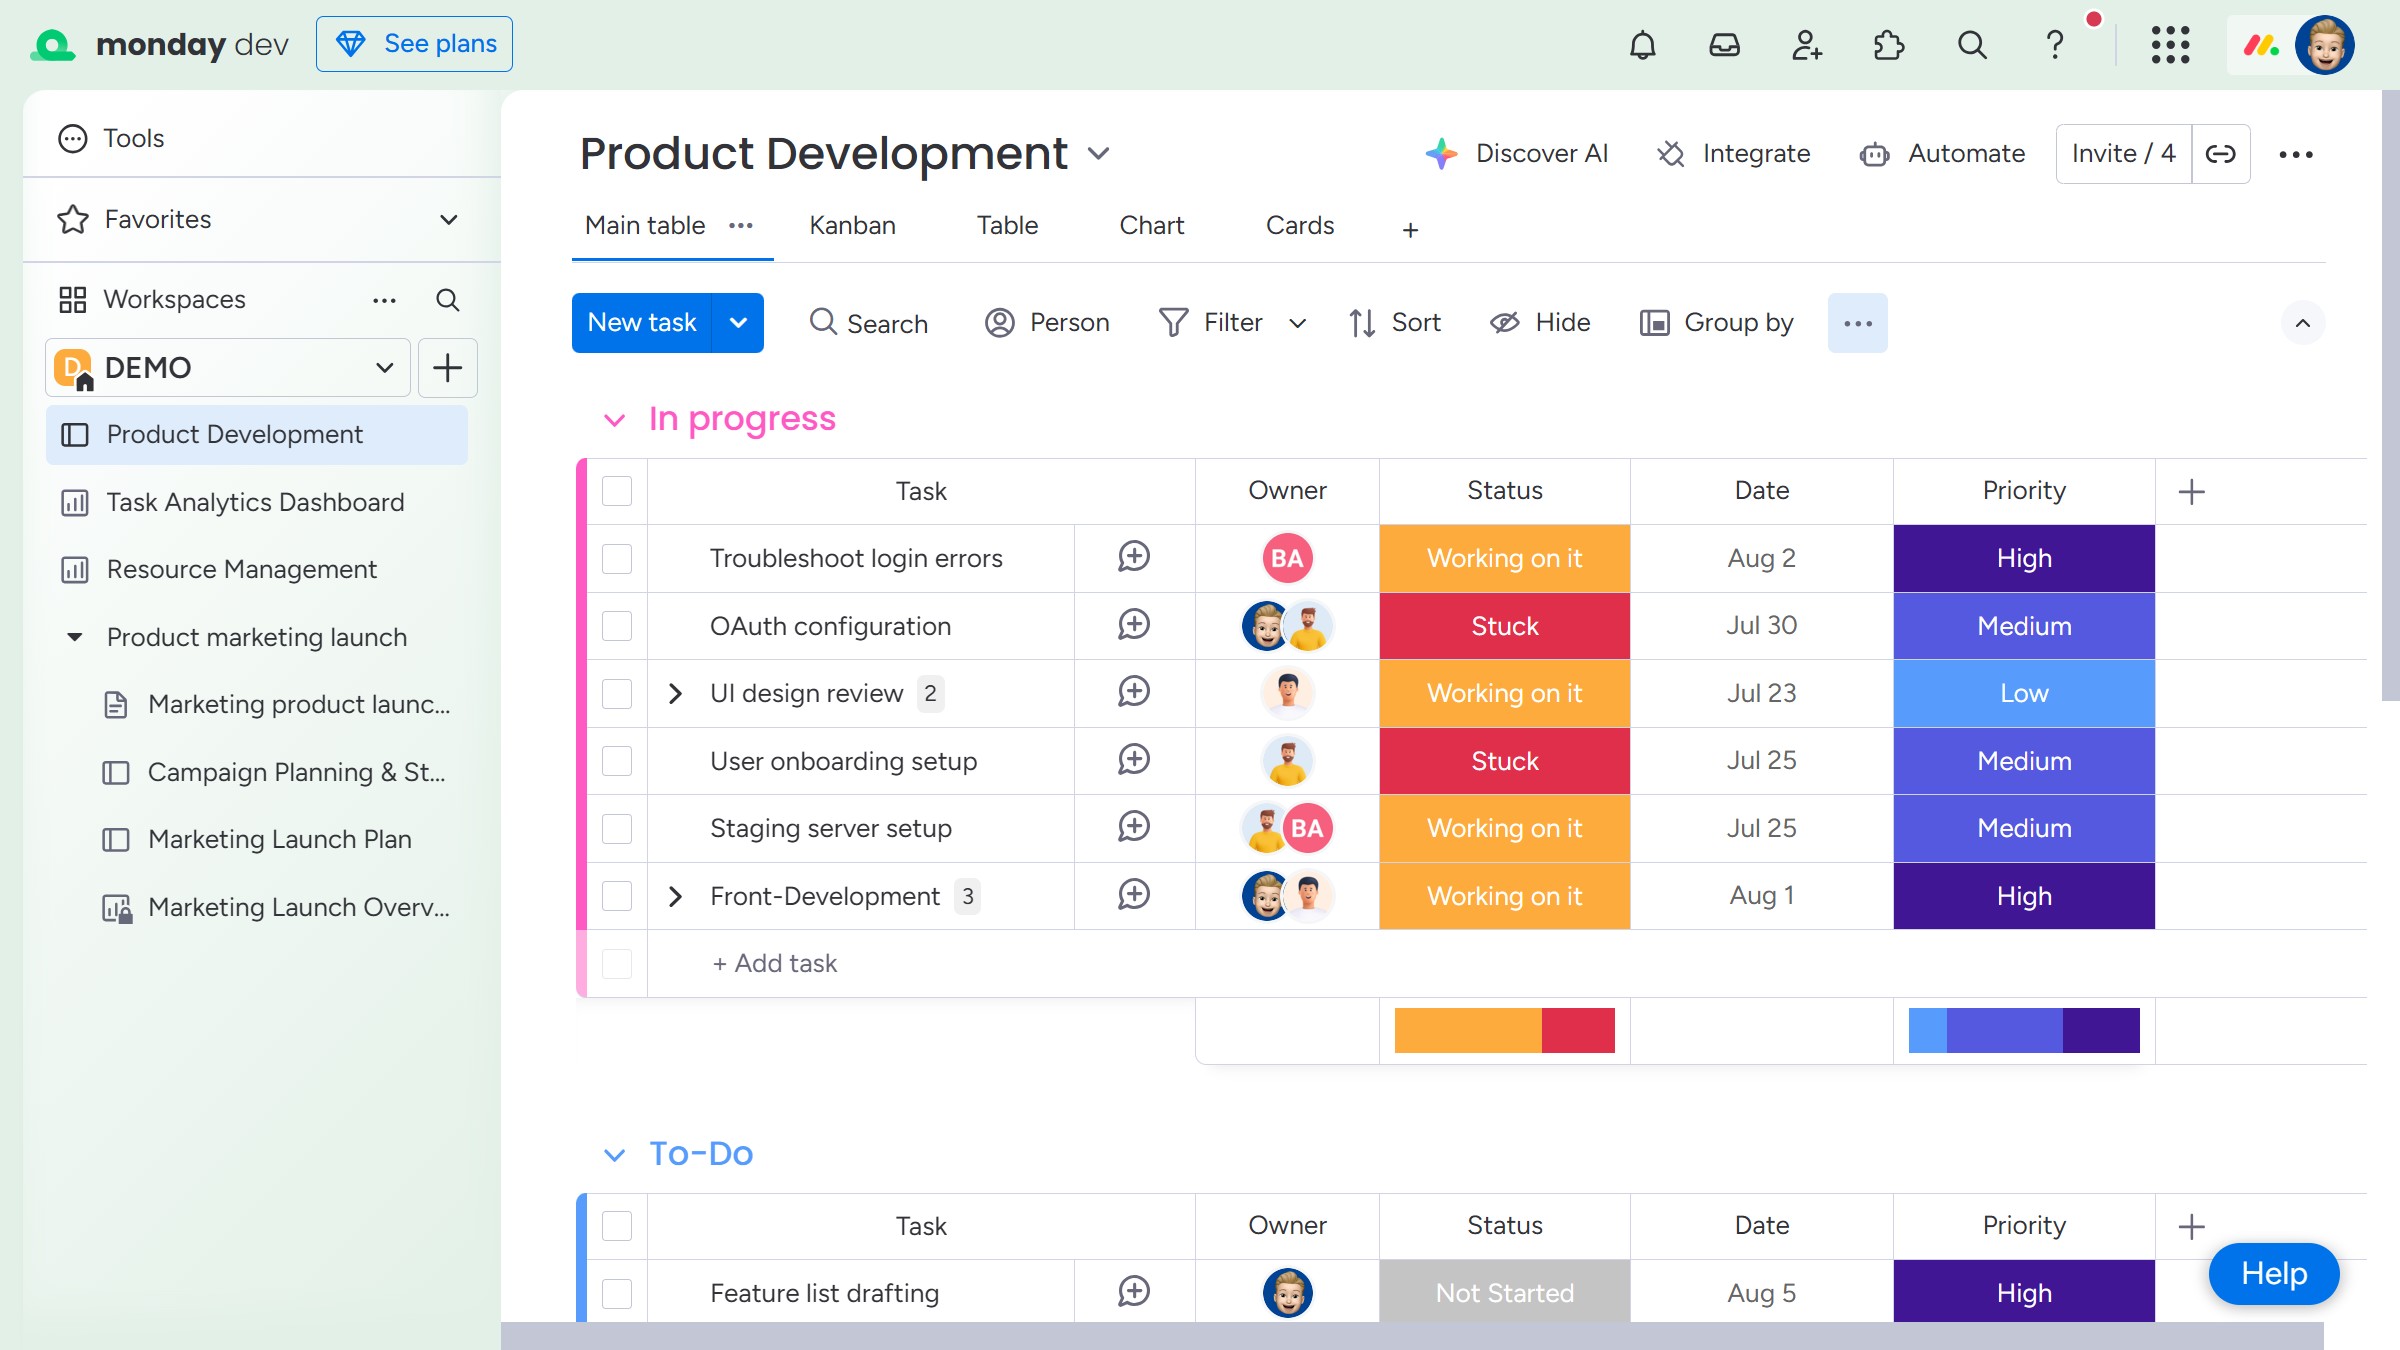Open the inbox tray icon
2400x1350 pixels.
tap(1724, 45)
